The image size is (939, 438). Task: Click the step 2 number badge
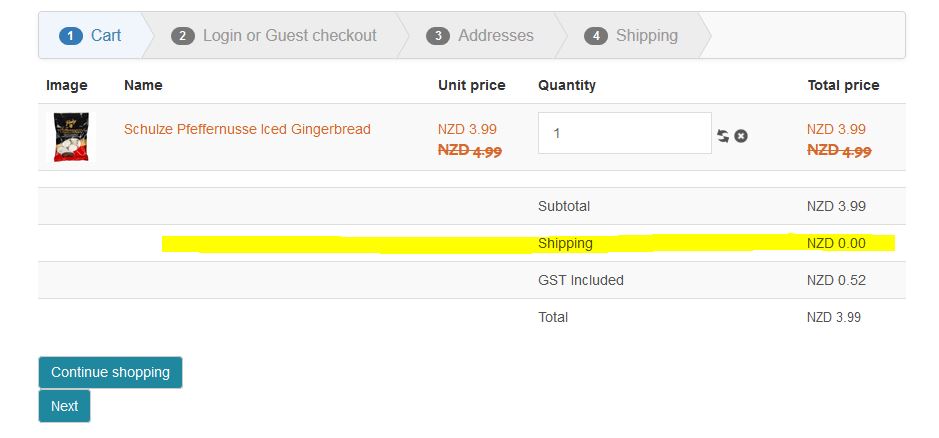coord(182,36)
